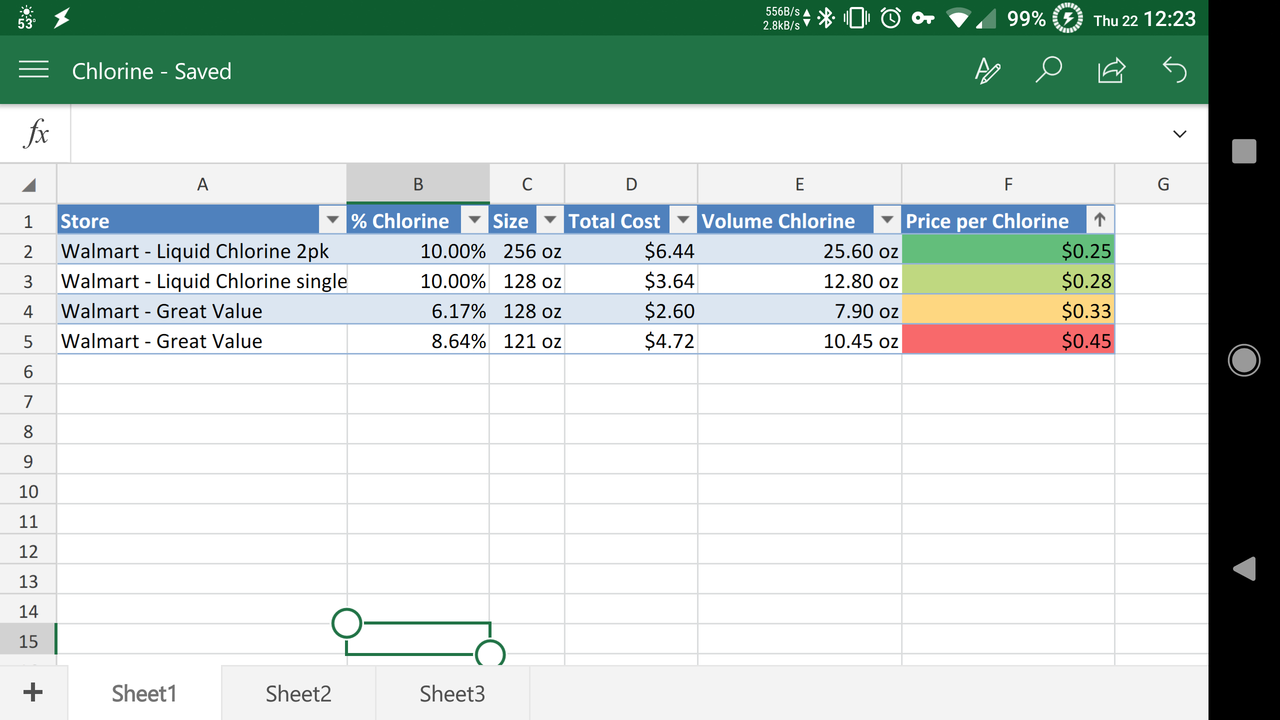Image resolution: width=1280 pixels, height=720 pixels.
Task: Open the Store column filter dropdown
Action: pos(332,220)
